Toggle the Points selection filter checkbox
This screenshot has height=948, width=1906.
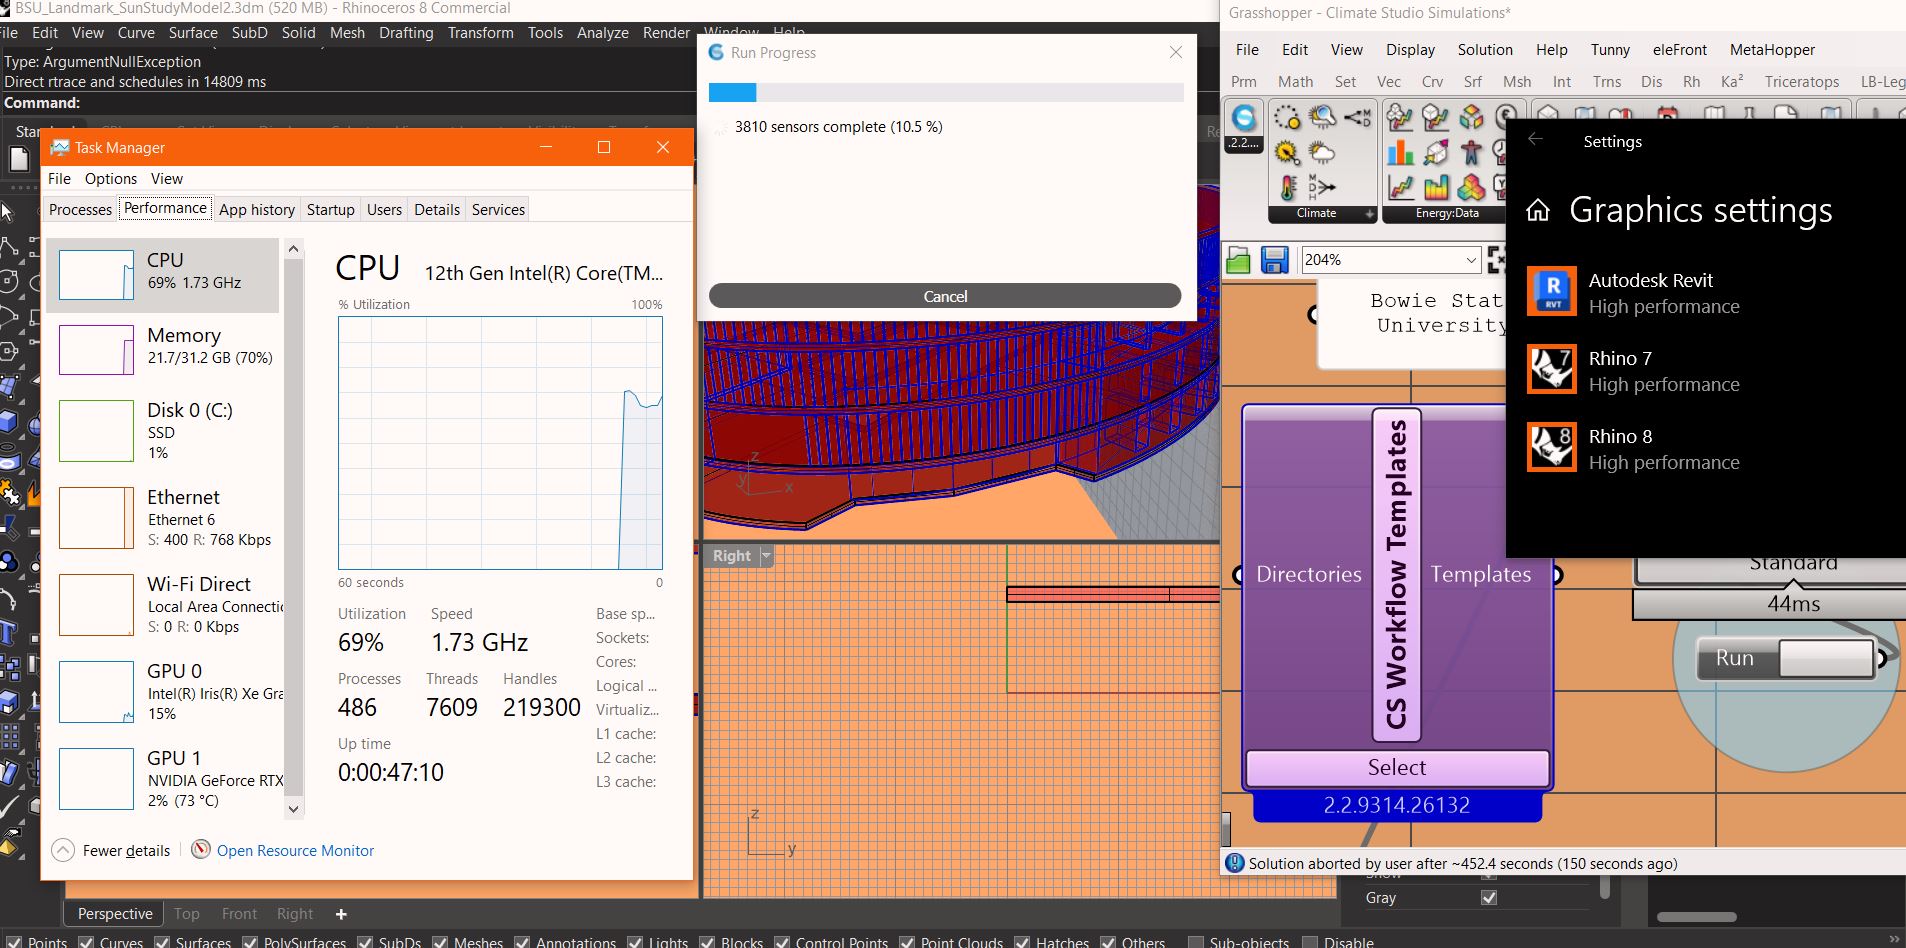[13, 942]
